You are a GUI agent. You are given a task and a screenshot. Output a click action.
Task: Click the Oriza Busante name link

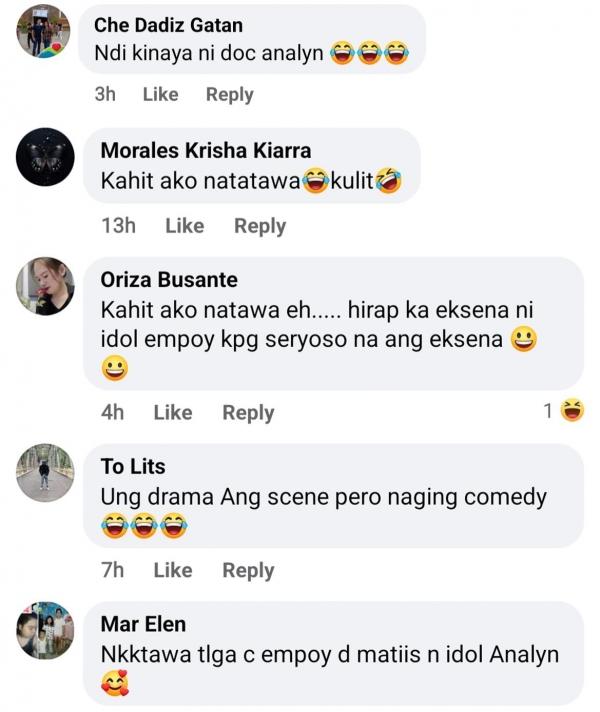pos(169,280)
